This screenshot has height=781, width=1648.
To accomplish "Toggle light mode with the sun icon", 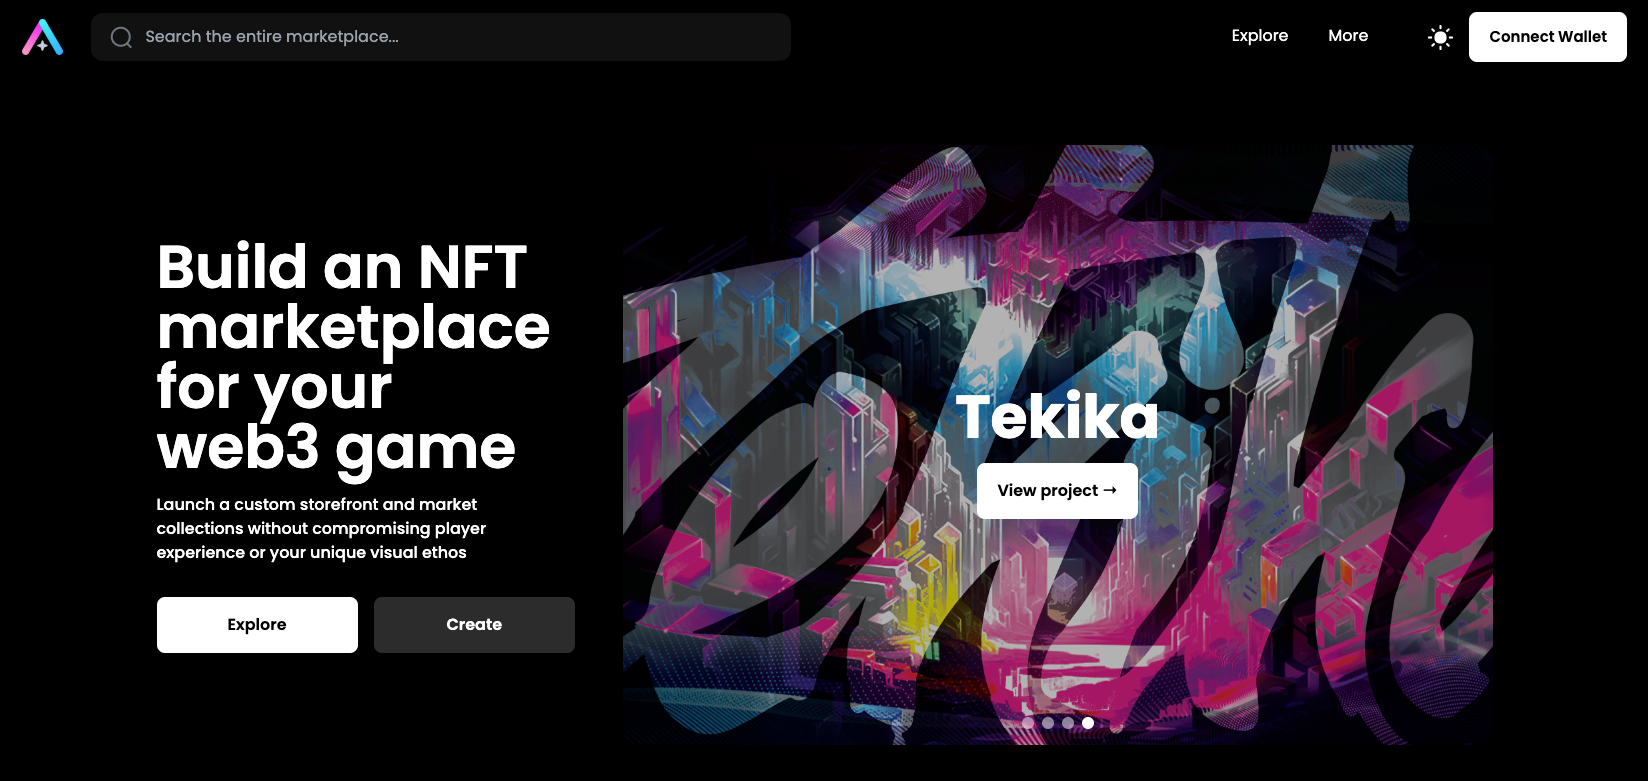I will pyautogui.click(x=1440, y=37).
